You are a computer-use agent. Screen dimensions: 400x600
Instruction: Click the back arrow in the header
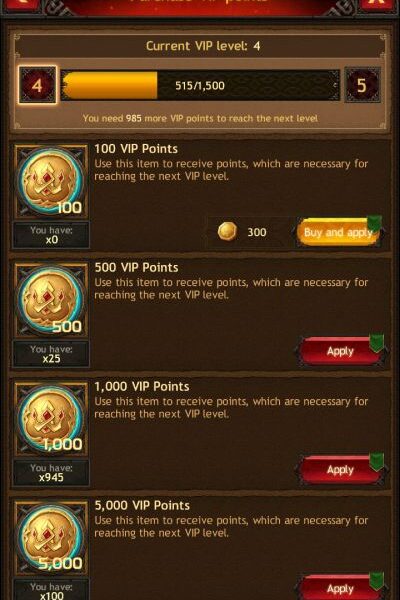(x=20, y=5)
